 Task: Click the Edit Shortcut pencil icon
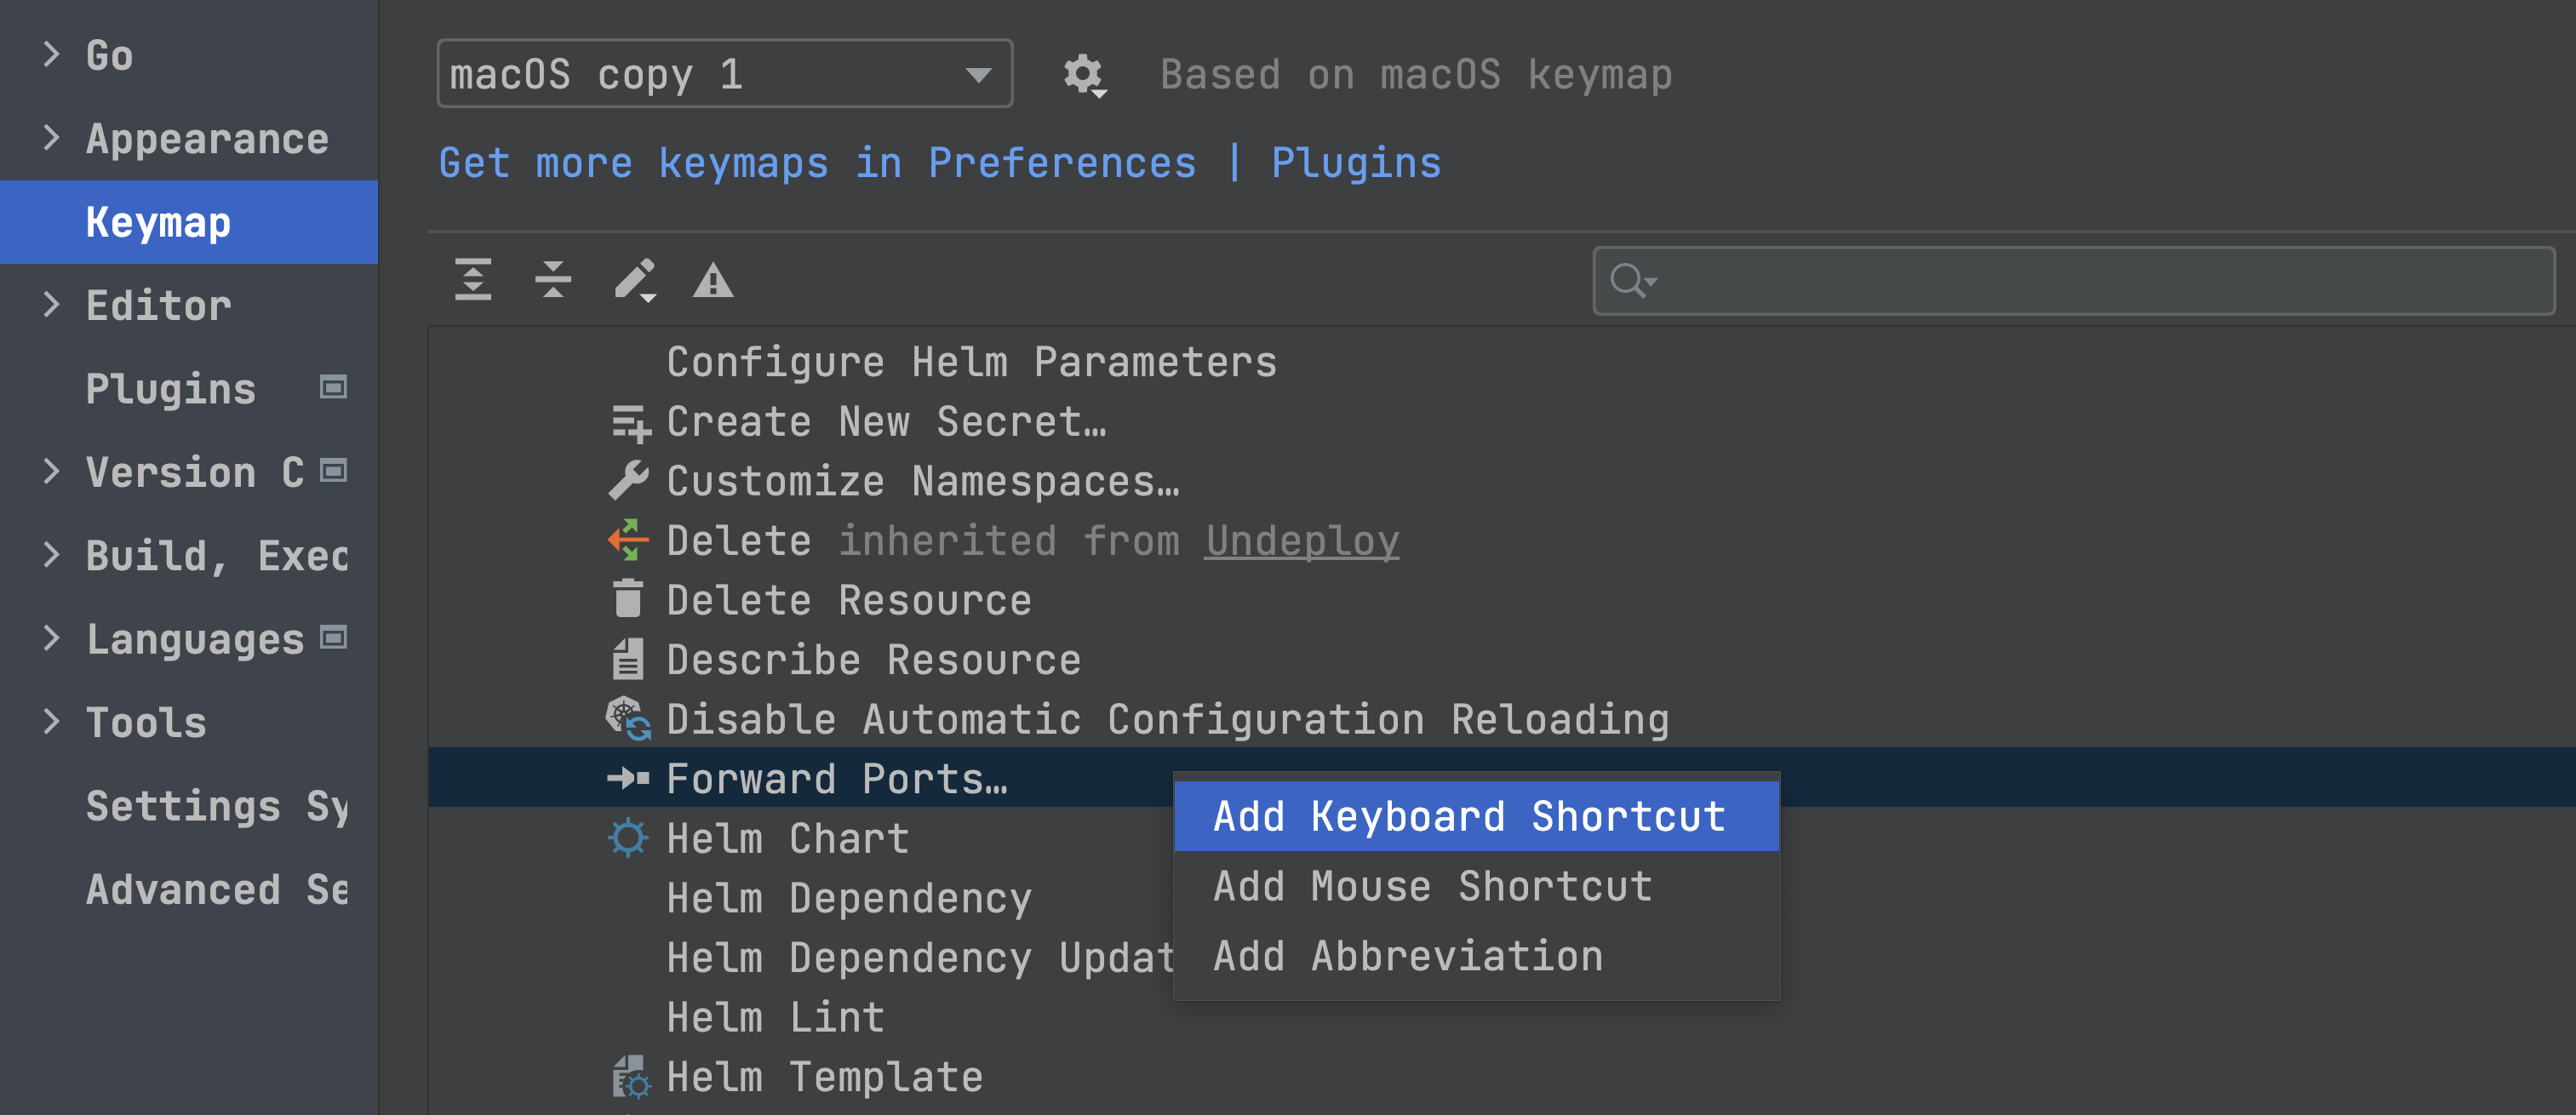pyautogui.click(x=634, y=279)
